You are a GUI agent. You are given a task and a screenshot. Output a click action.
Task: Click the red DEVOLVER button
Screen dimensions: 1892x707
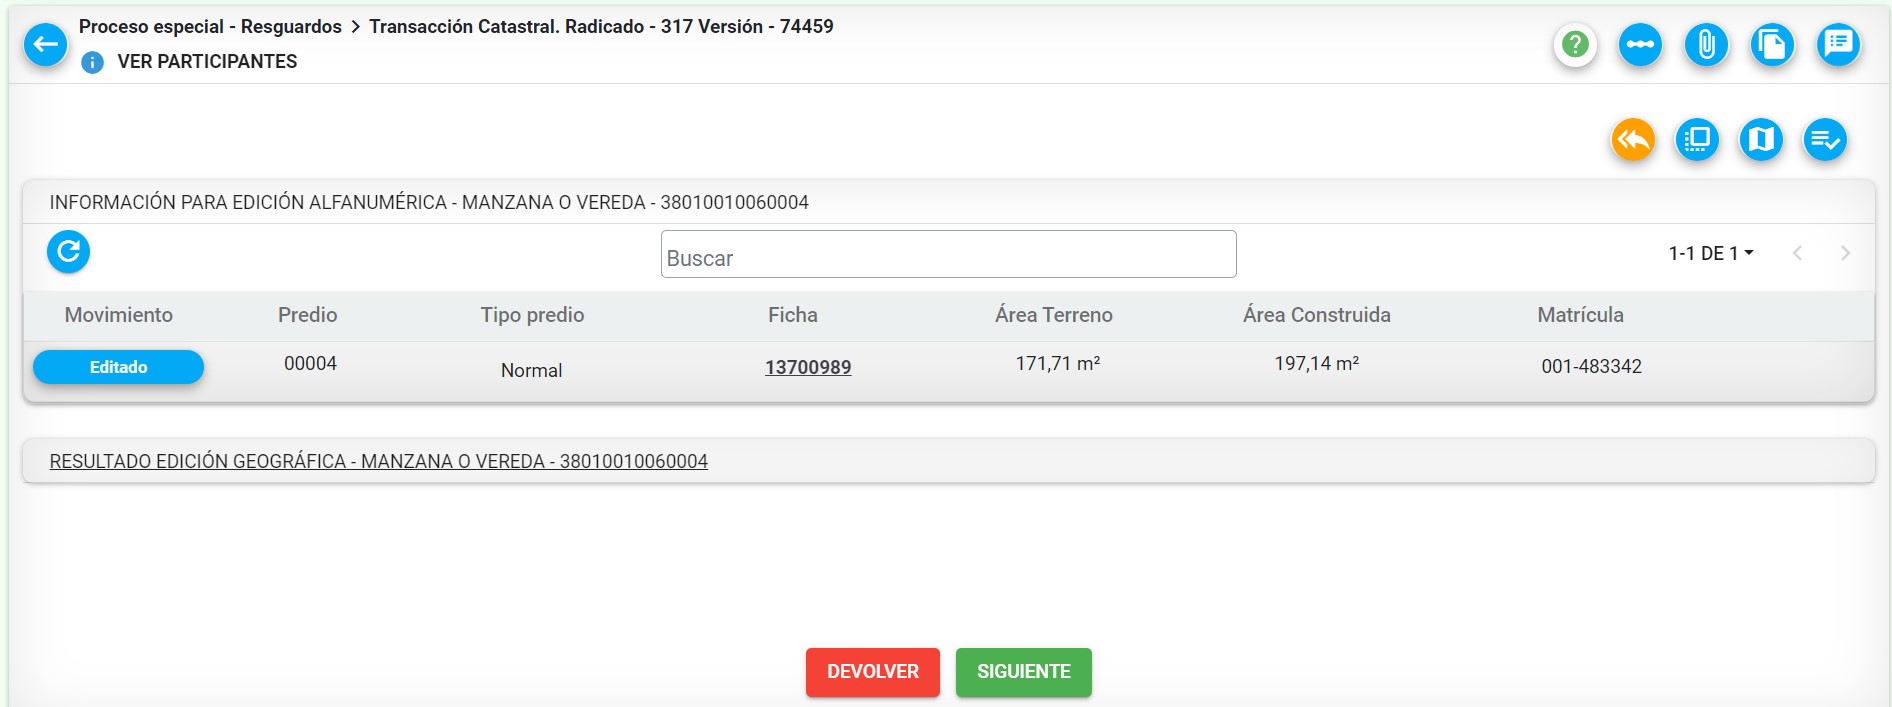pyautogui.click(x=873, y=672)
